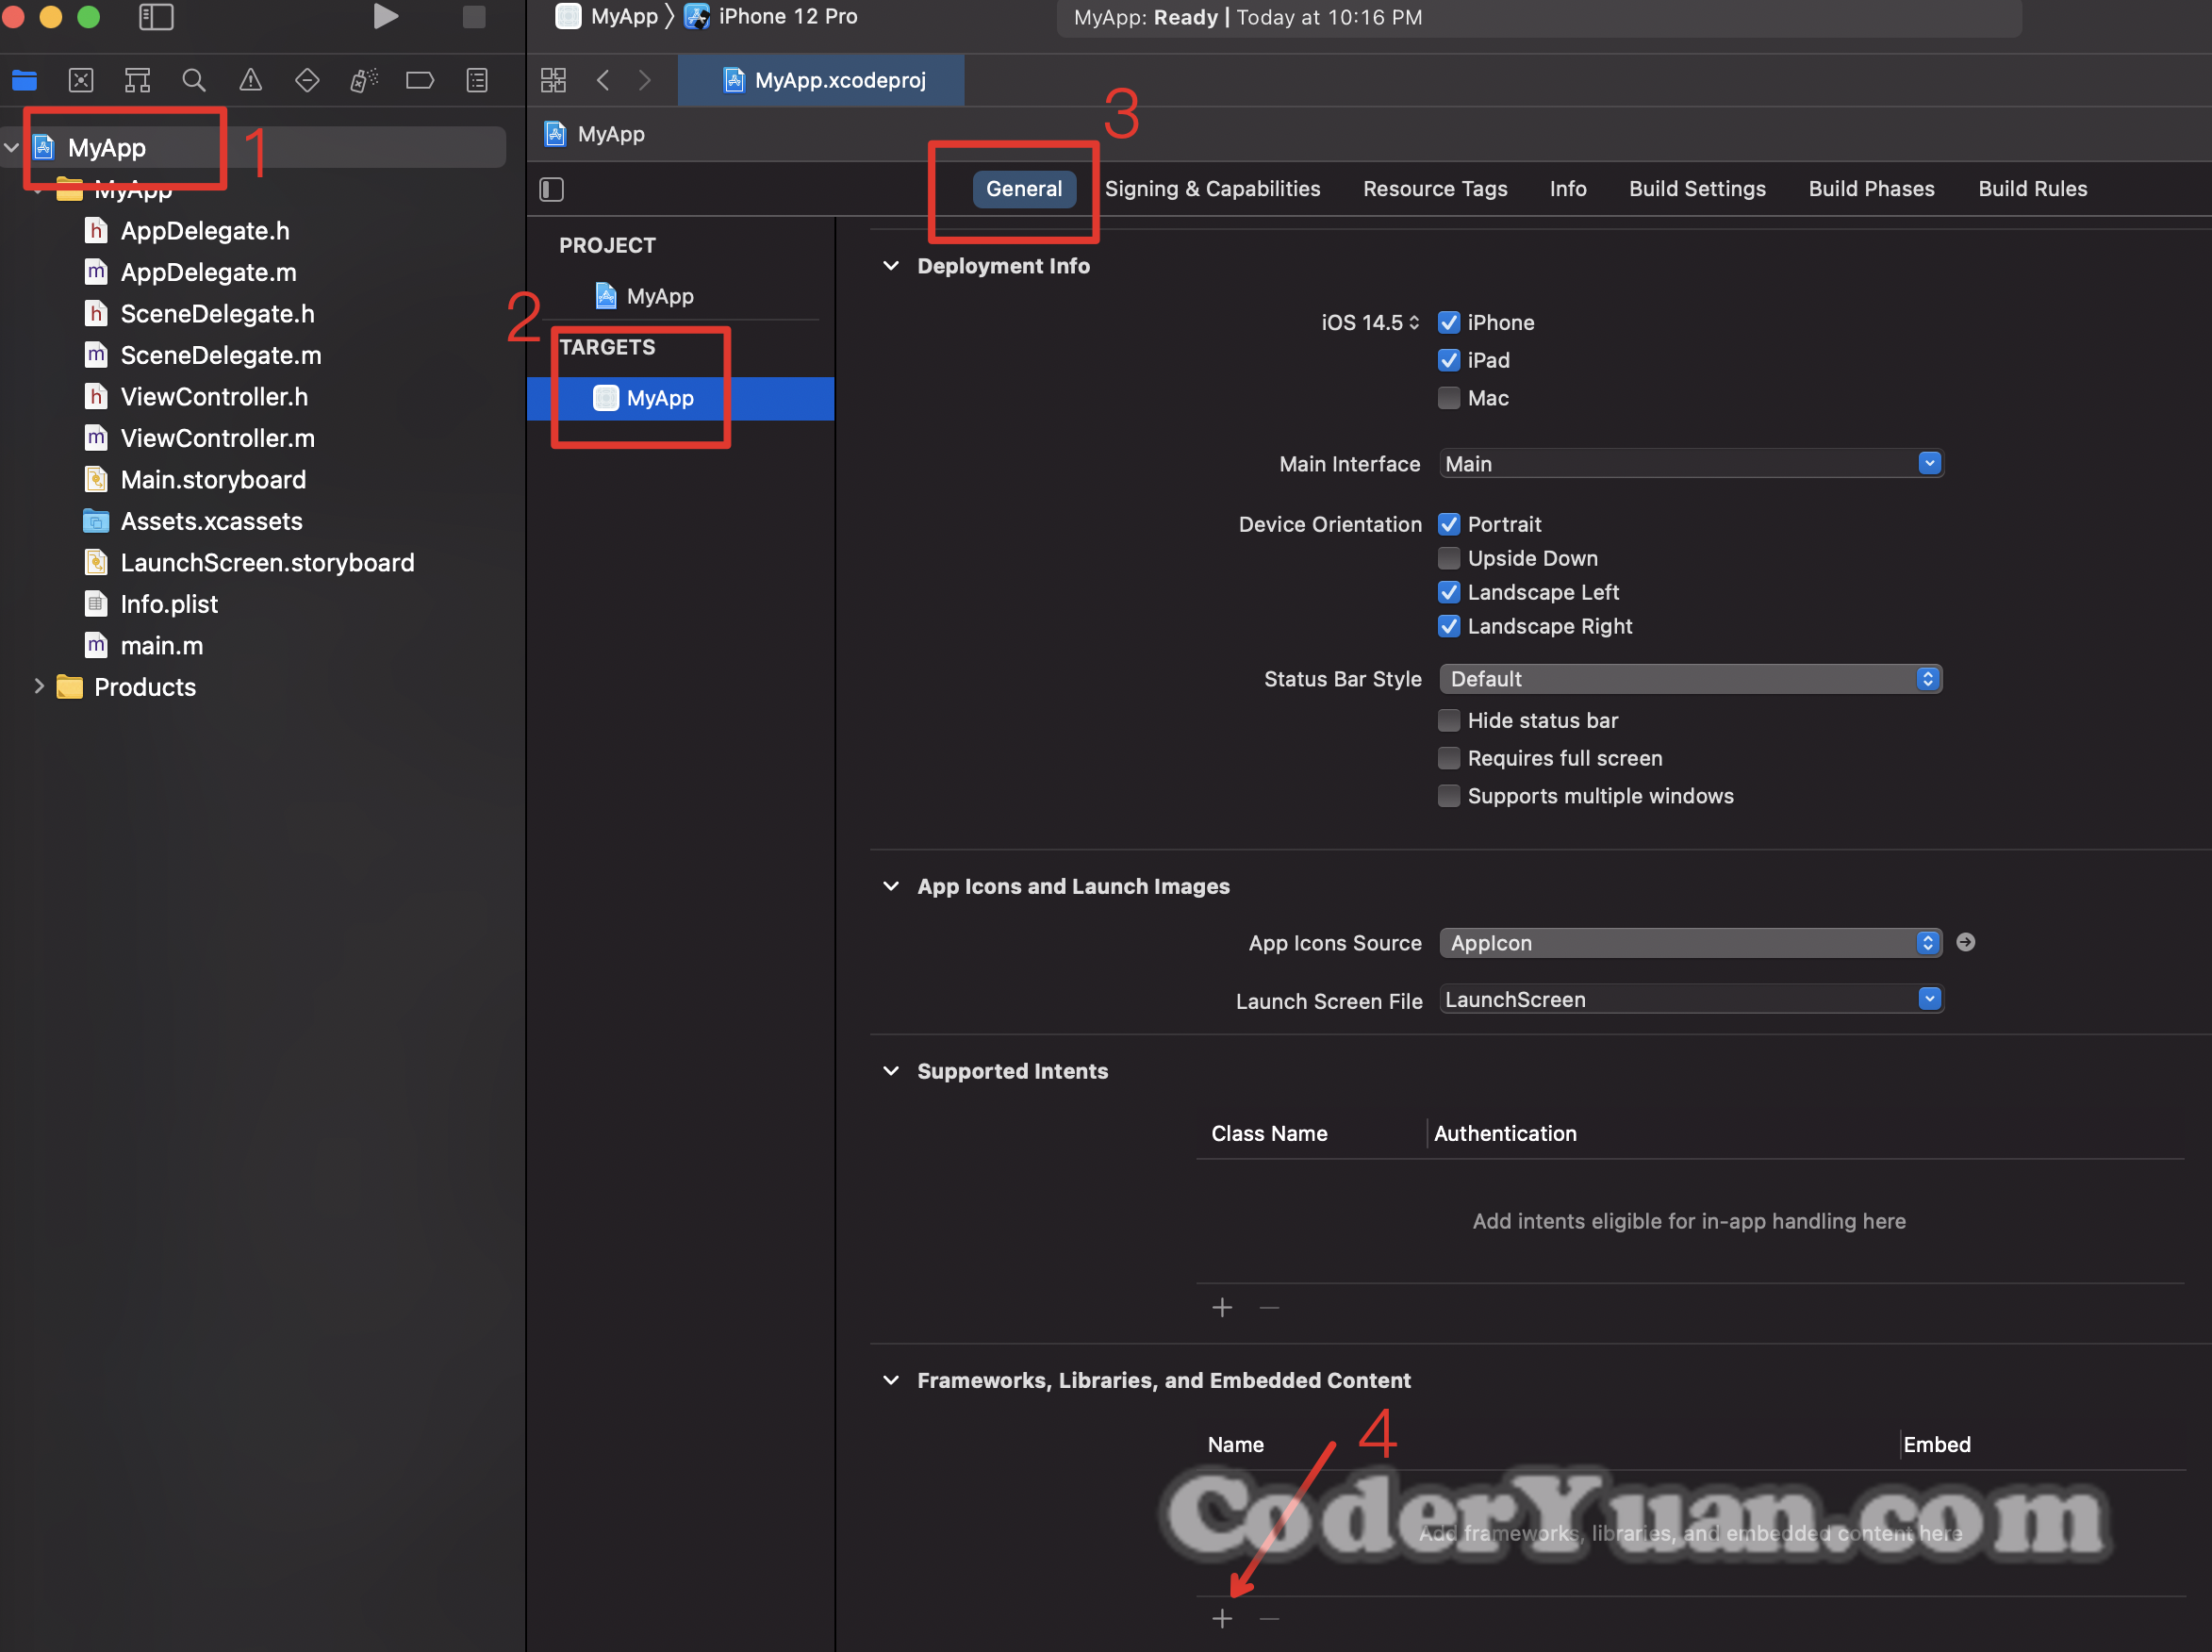Toggle the iPad checkbox
The image size is (2212, 1652).
click(1448, 360)
